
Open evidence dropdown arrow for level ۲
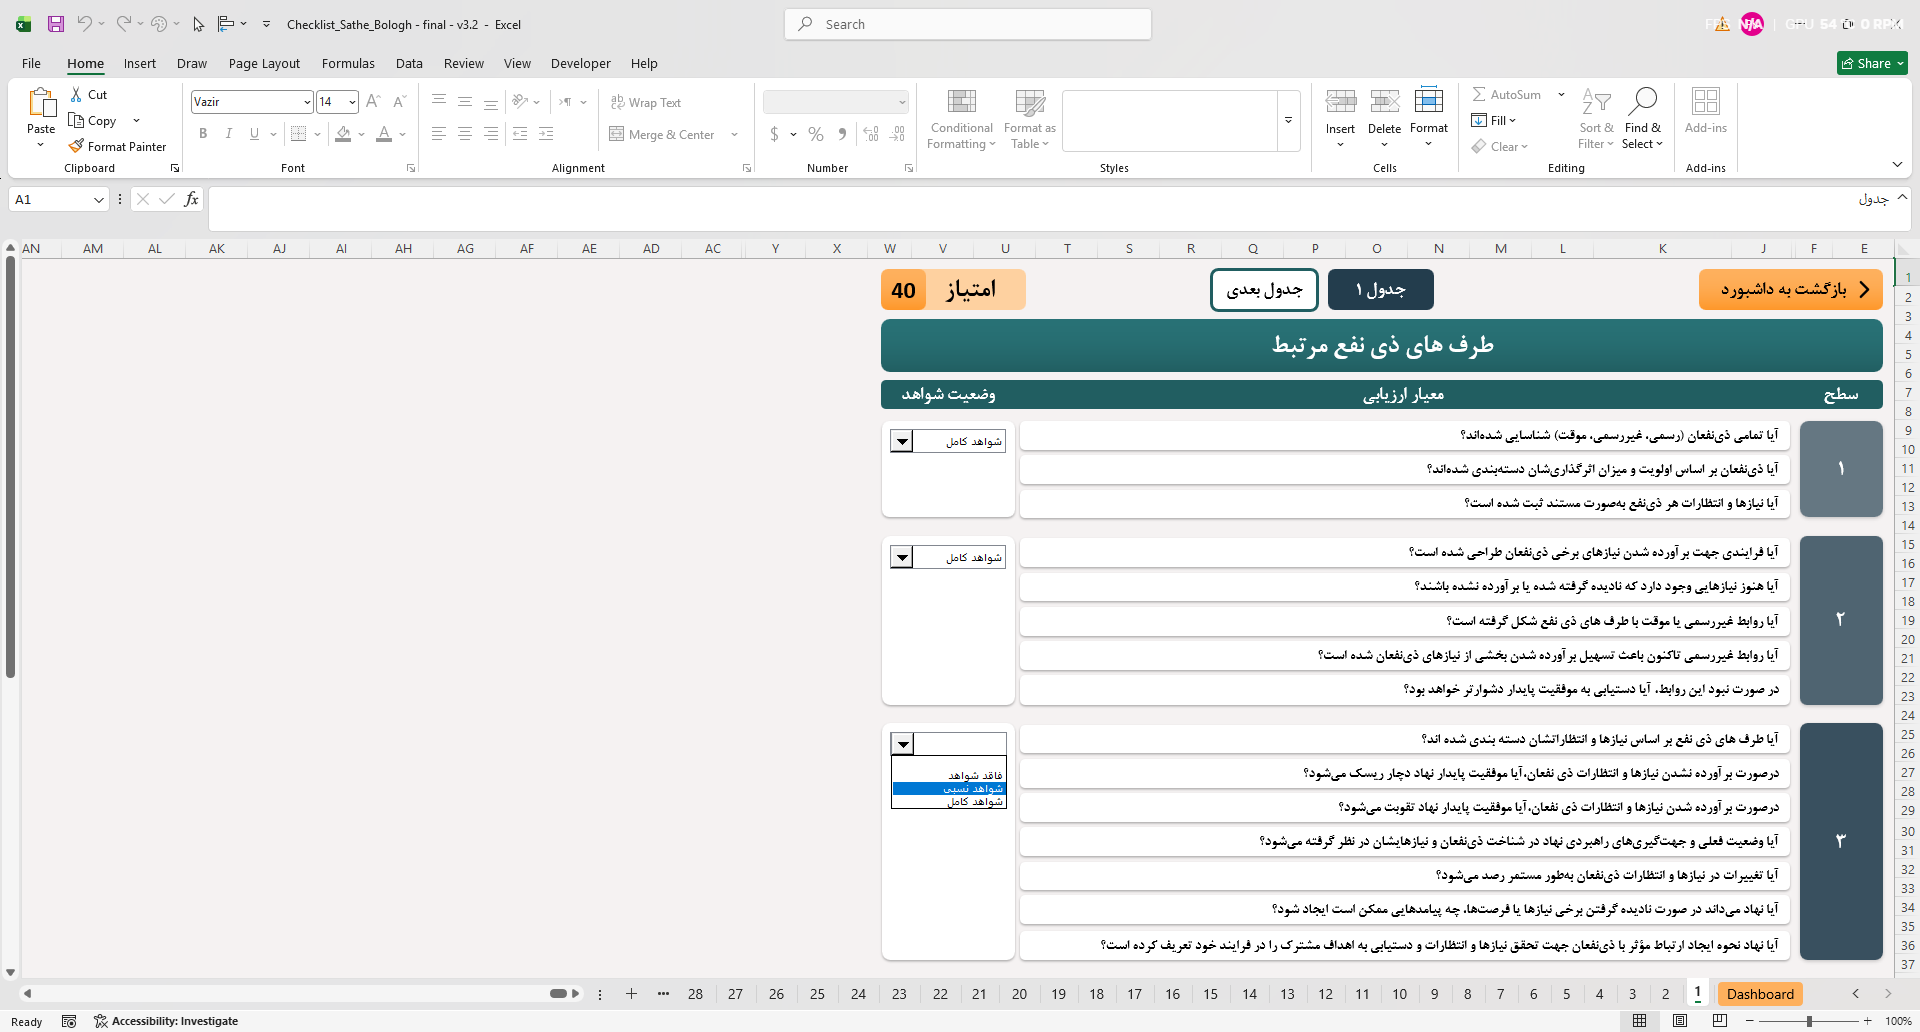(902, 557)
